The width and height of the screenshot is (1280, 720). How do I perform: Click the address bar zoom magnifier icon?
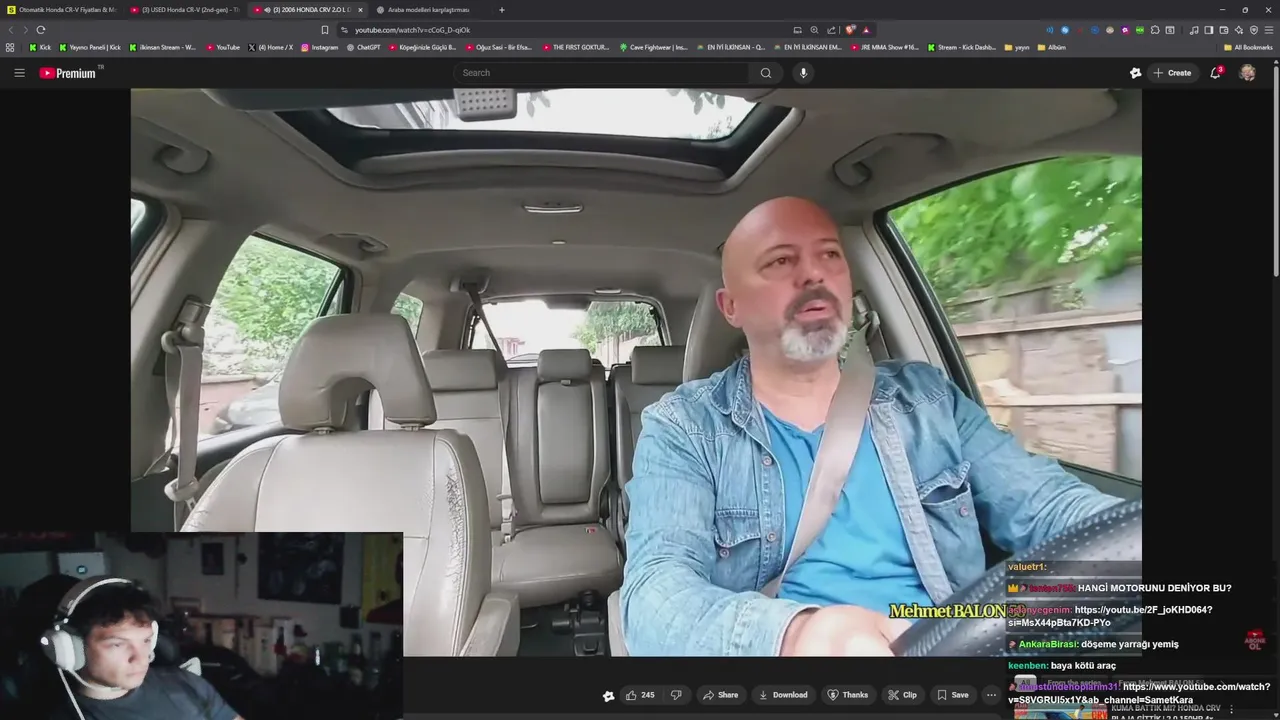click(x=814, y=30)
